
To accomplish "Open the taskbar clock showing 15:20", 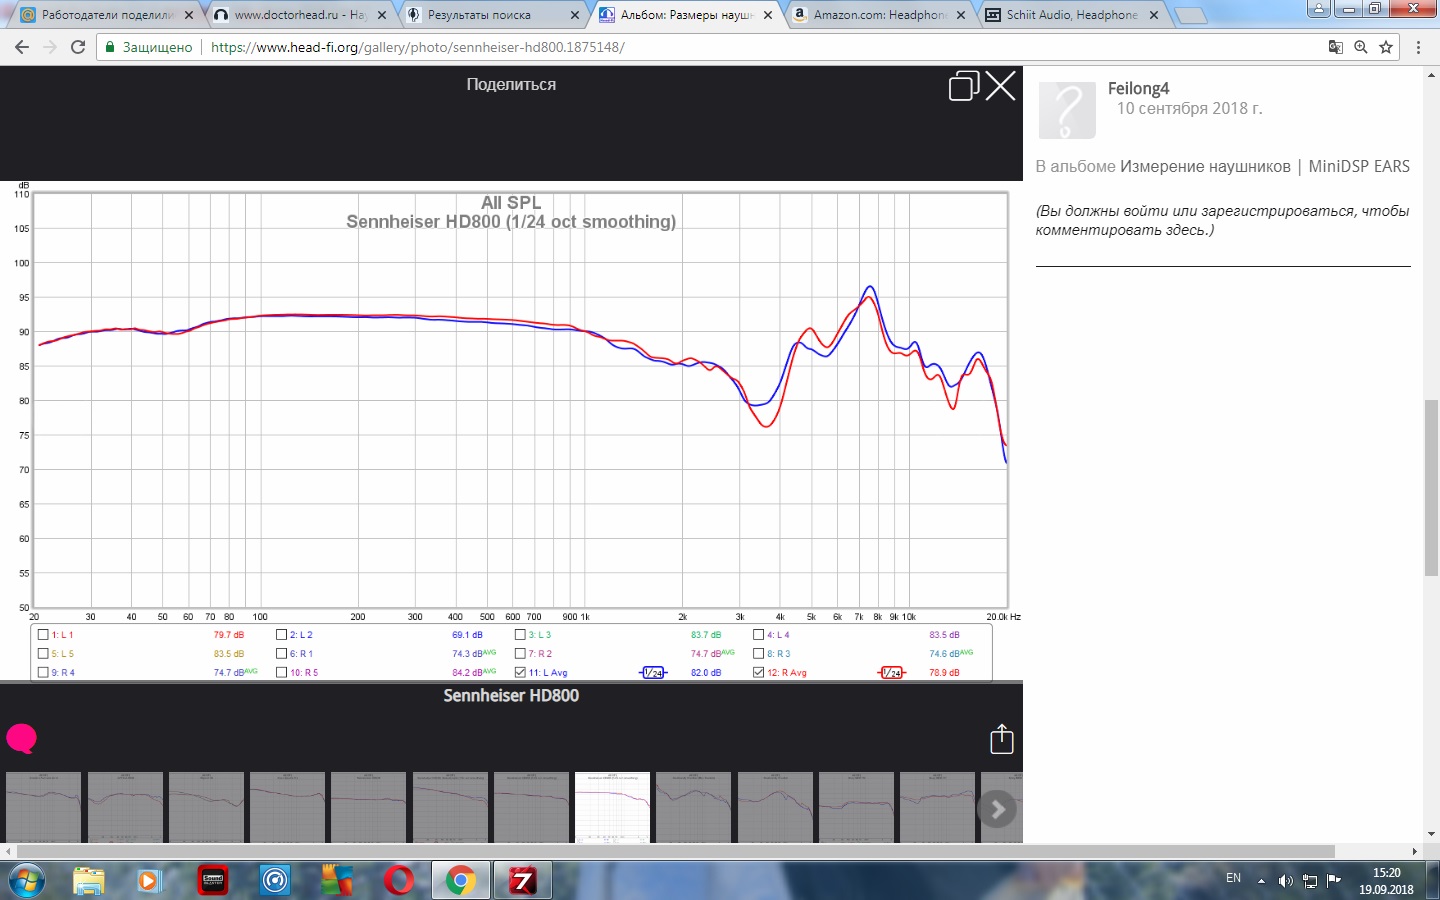I will 1386,881.
